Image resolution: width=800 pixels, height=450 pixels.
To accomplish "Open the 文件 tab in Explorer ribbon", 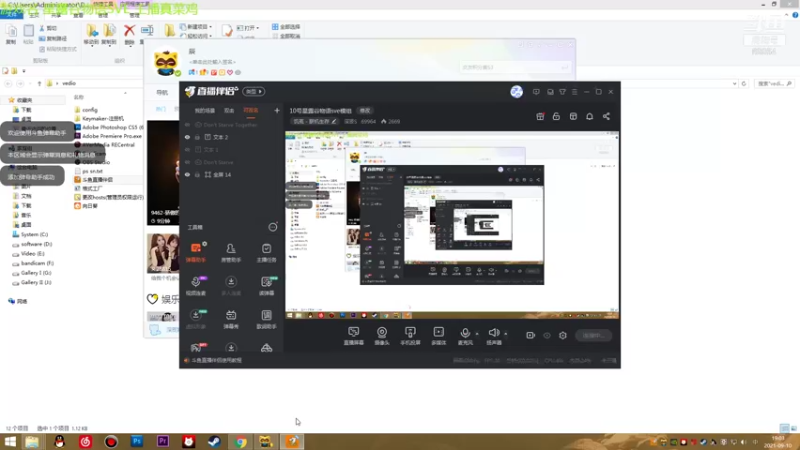I will coord(11,15).
